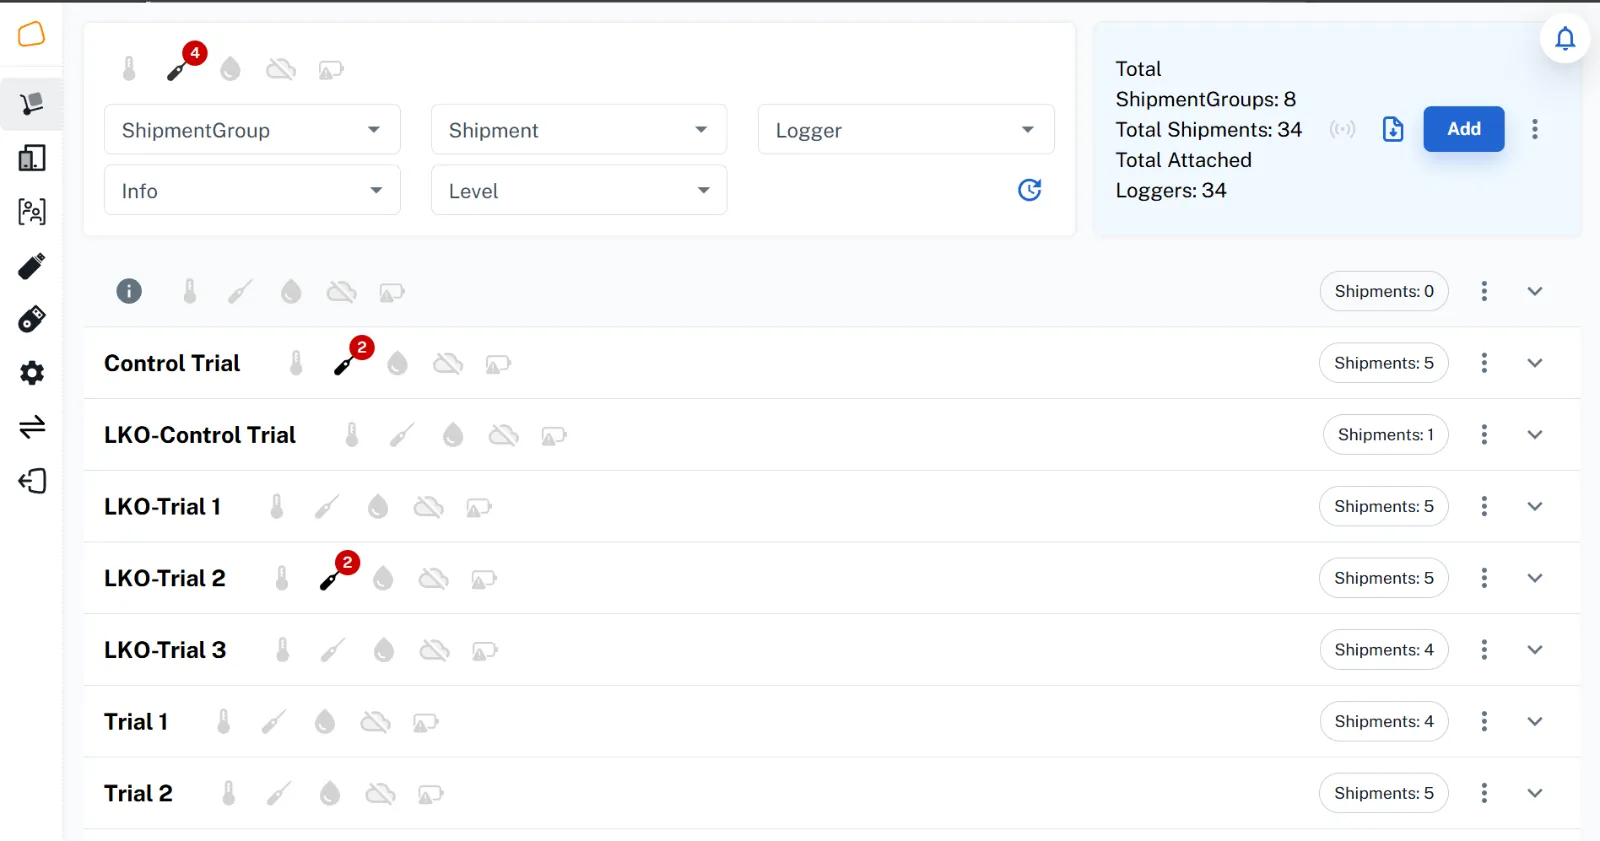1600x841 pixels.
Task: Select the Control Trial group name
Action: click(172, 364)
